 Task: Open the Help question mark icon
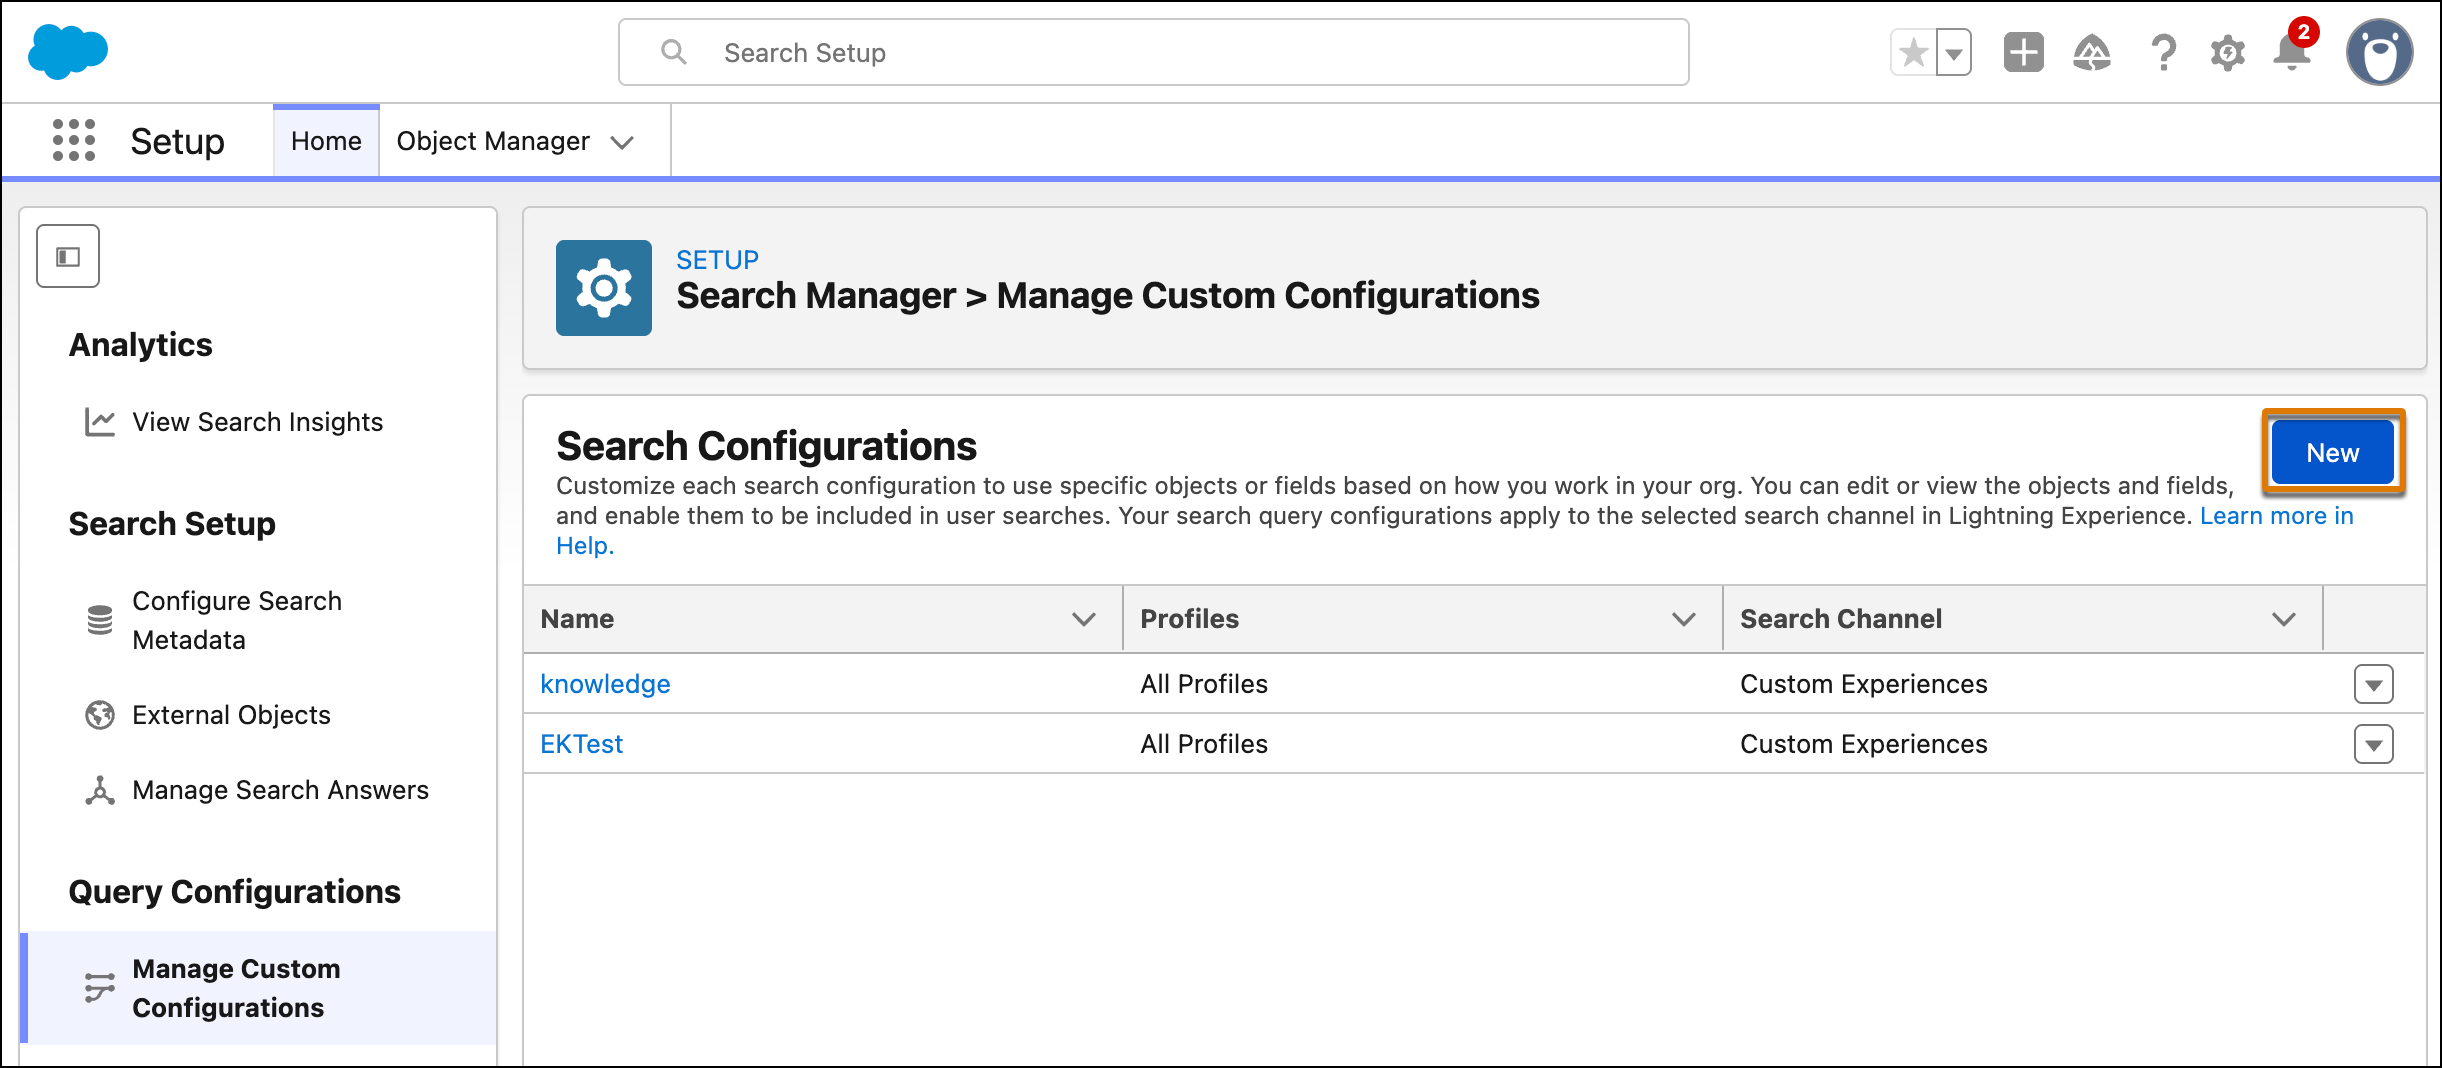click(2163, 53)
